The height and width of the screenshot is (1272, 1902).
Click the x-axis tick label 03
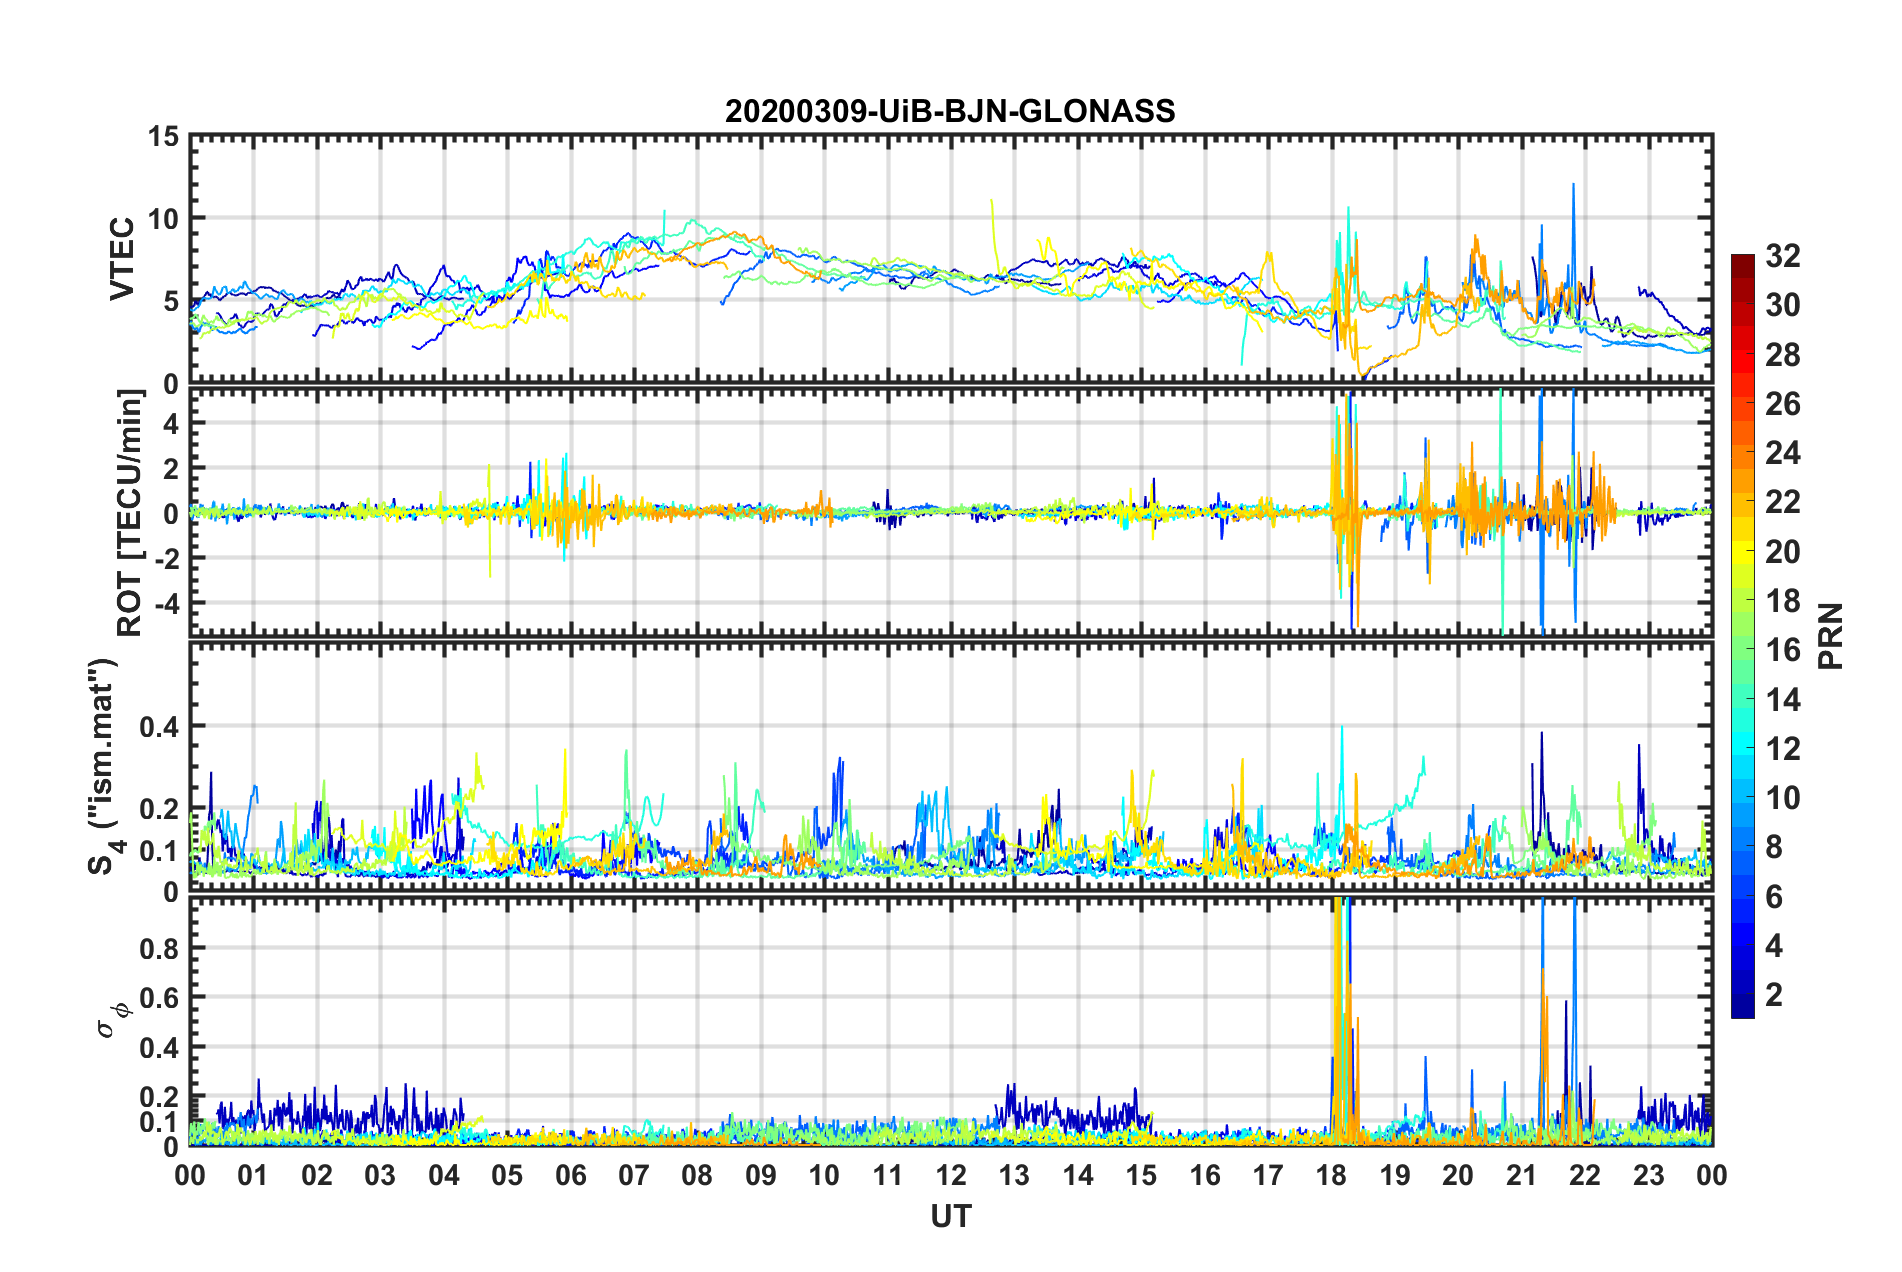(380, 1175)
